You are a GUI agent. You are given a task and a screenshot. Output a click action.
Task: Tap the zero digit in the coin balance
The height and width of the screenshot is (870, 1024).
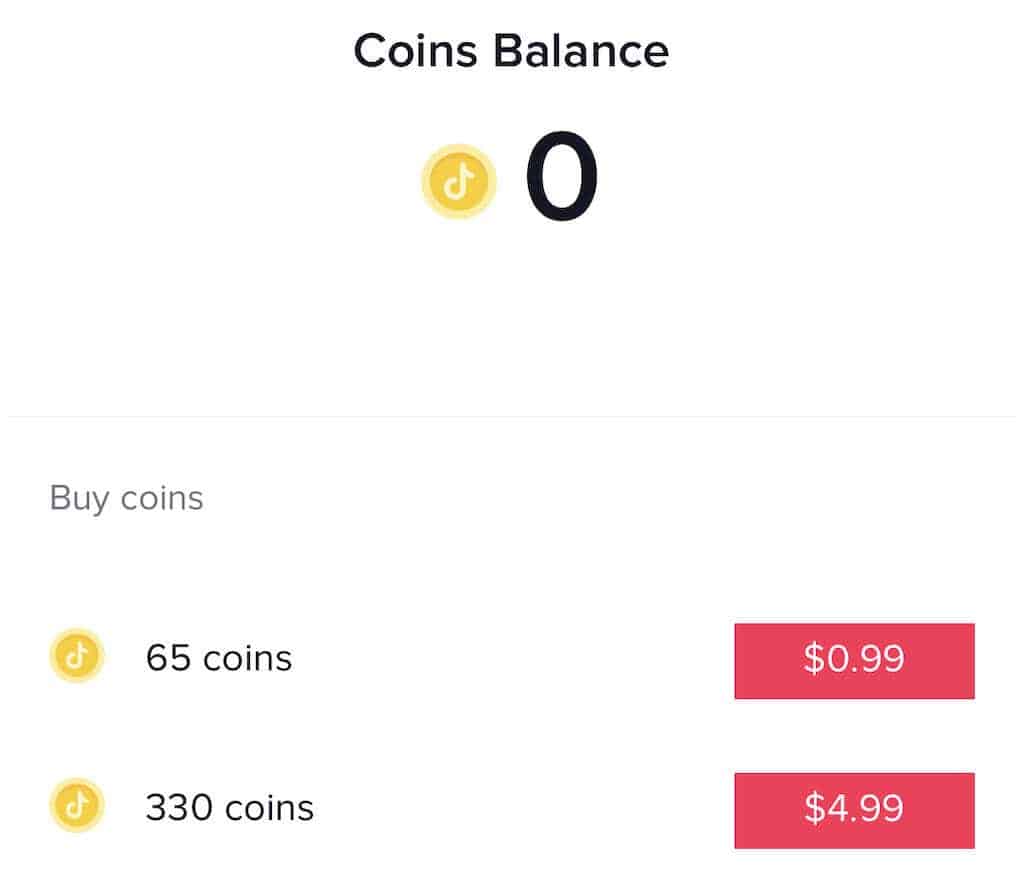coord(561,180)
